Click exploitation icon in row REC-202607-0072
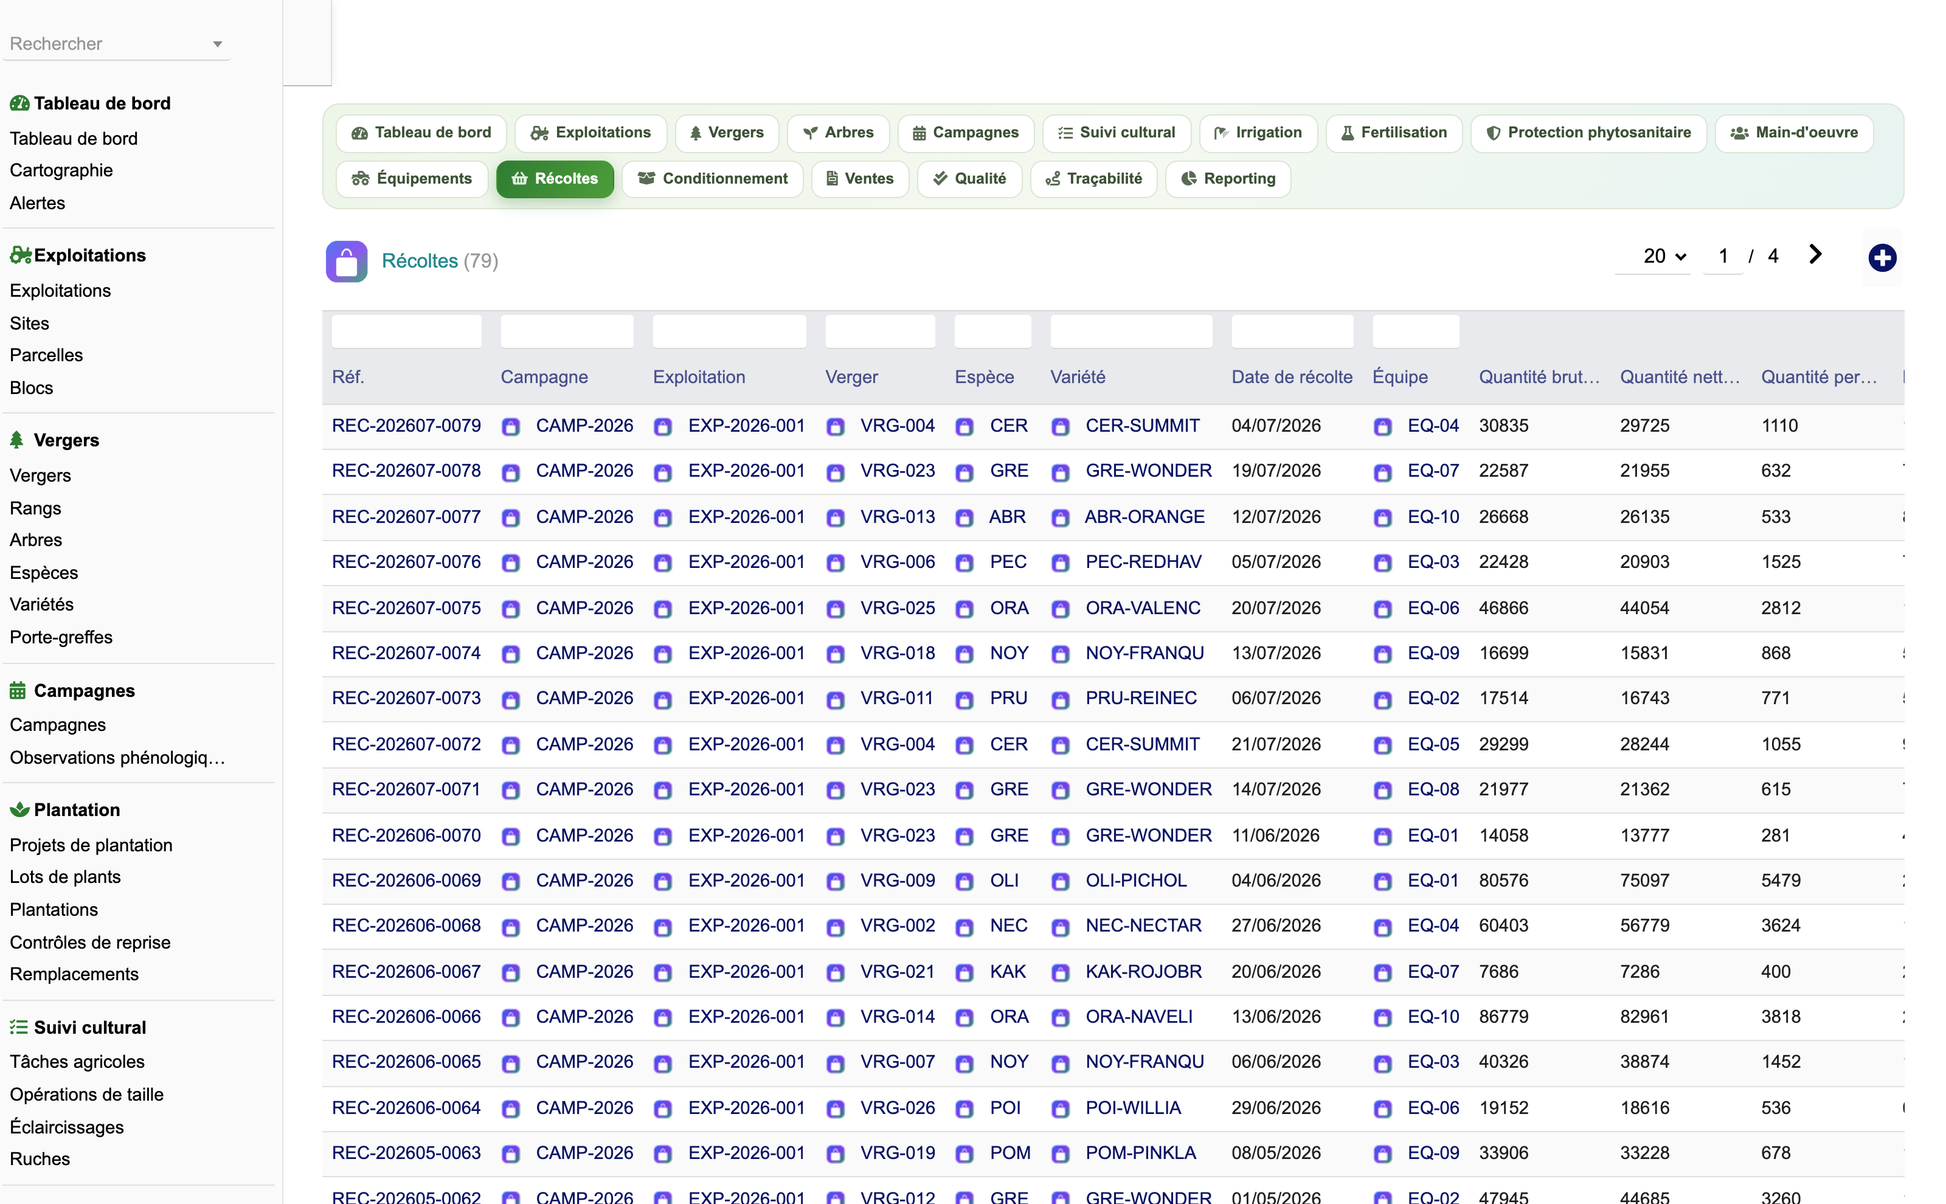 click(x=663, y=745)
